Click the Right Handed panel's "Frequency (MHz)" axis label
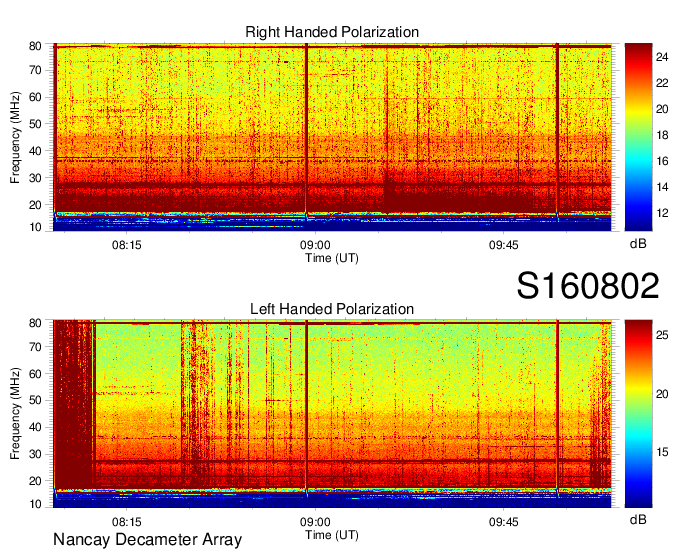680x552 pixels. coord(15,137)
